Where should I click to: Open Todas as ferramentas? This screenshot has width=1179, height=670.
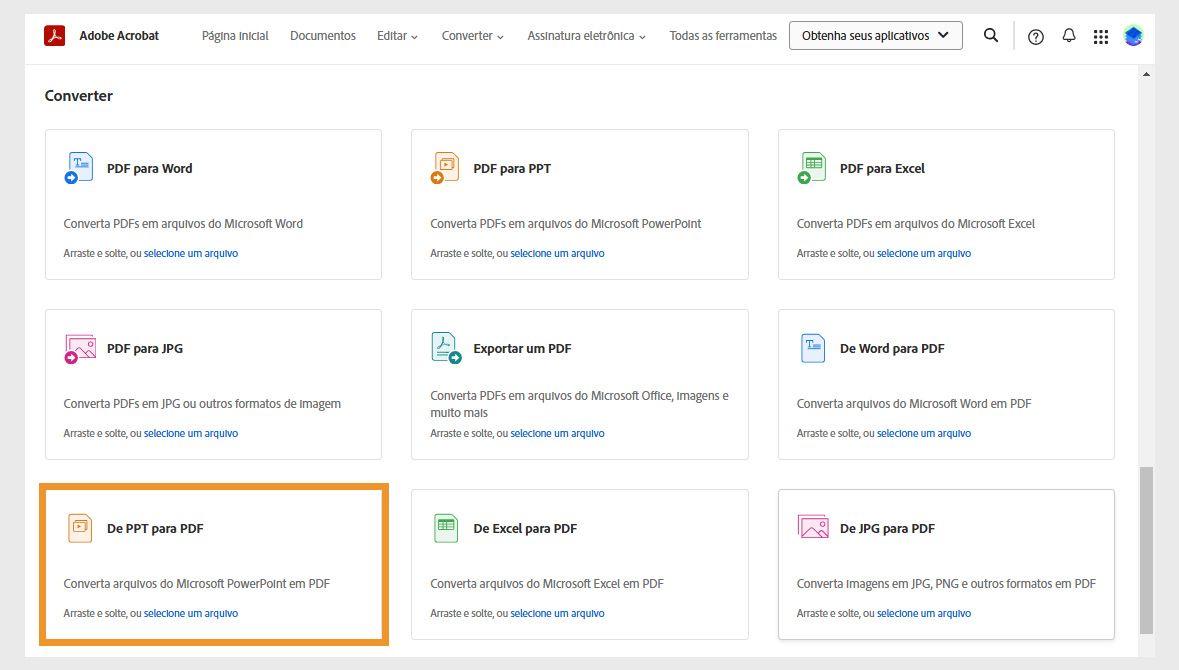(723, 35)
